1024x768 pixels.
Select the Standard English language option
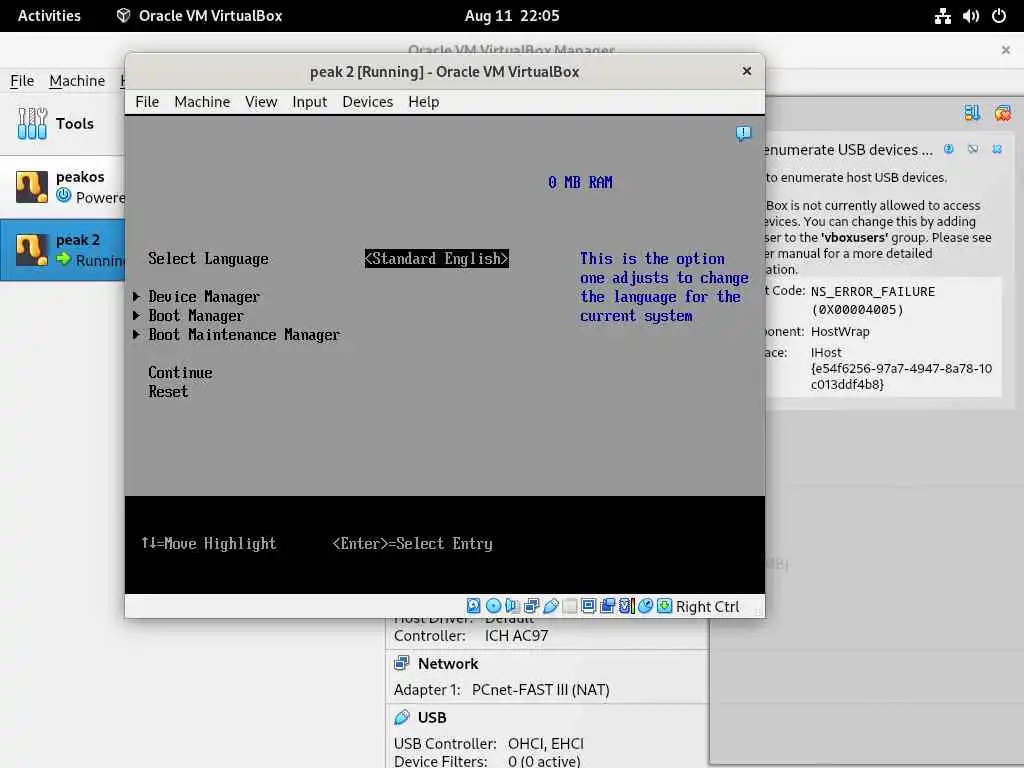(436, 259)
